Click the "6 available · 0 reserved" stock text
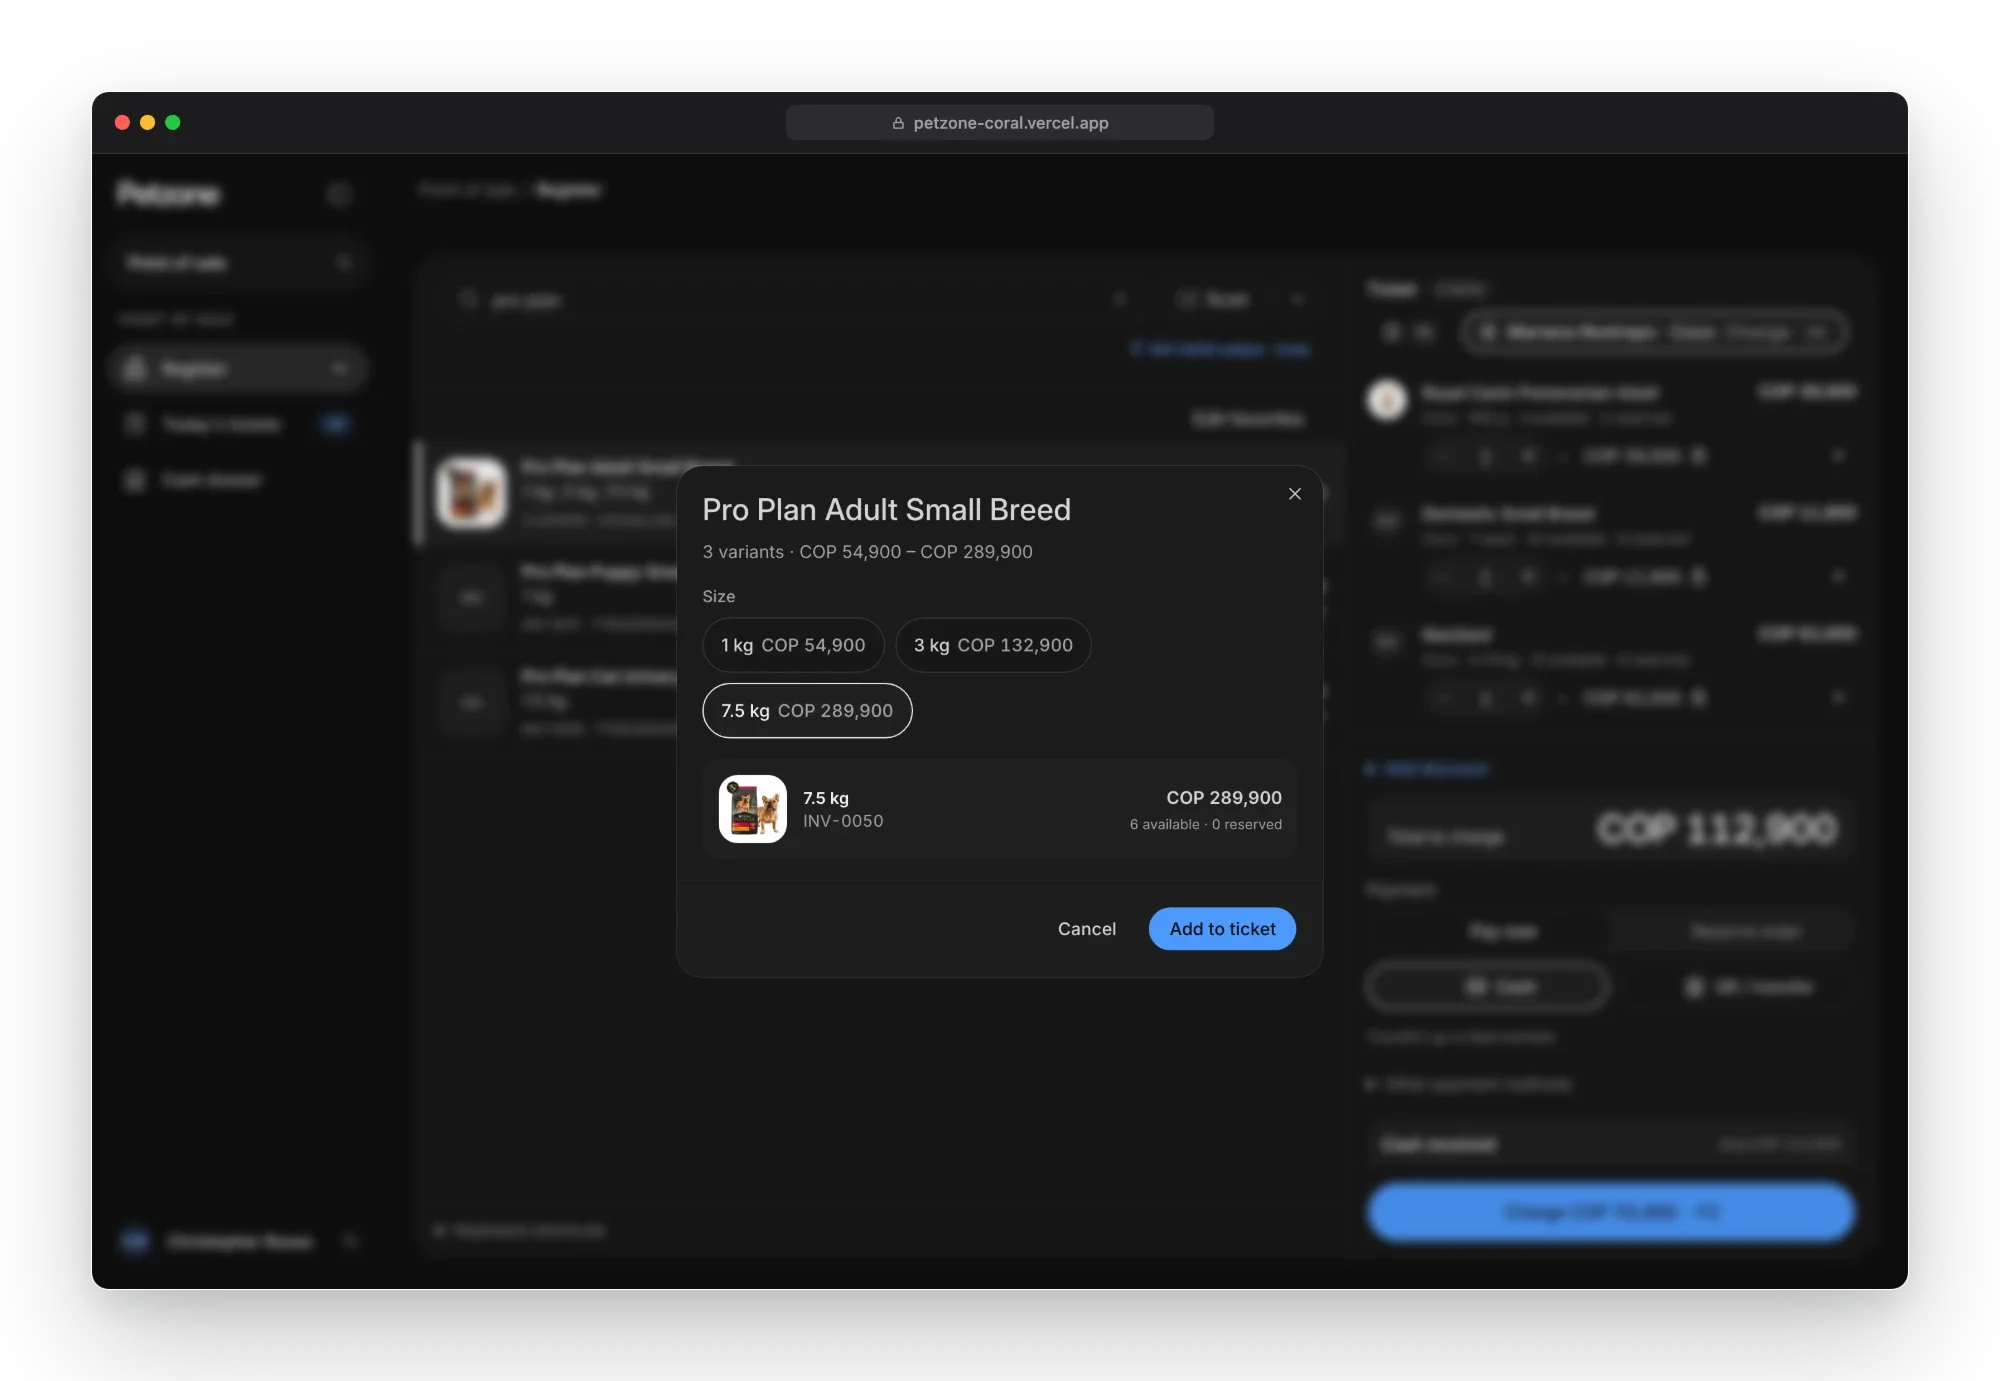The image size is (2000, 1381). coord(1206,824)
